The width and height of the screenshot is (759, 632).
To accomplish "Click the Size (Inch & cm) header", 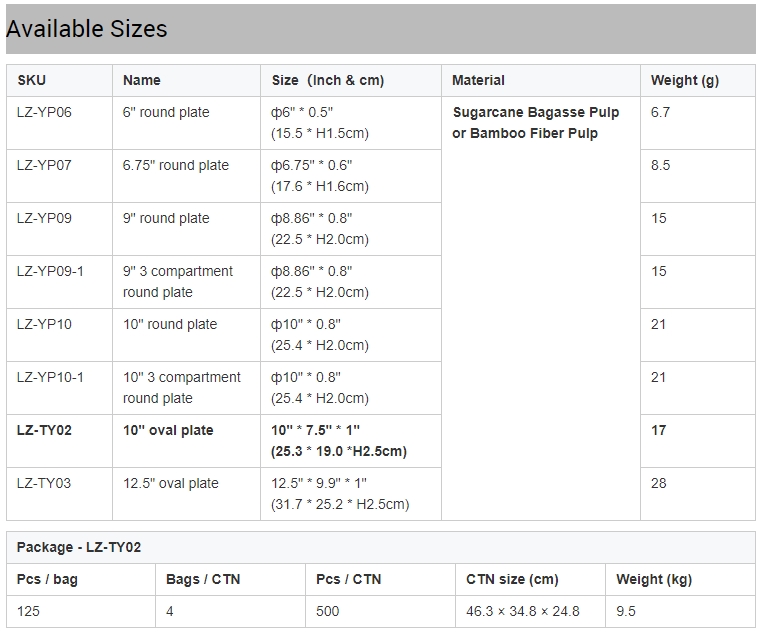I will click(x=327, y=80).
